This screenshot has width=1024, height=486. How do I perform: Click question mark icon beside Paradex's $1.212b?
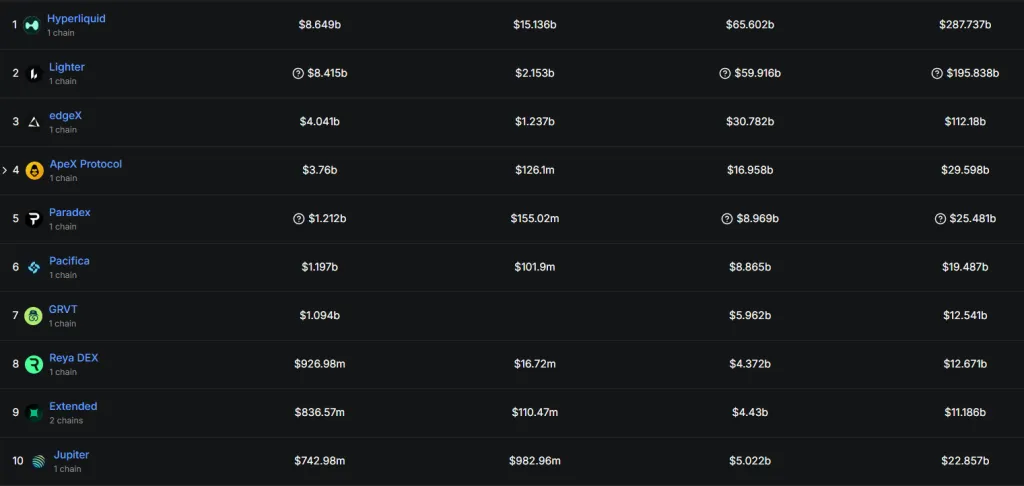[298, 219]
